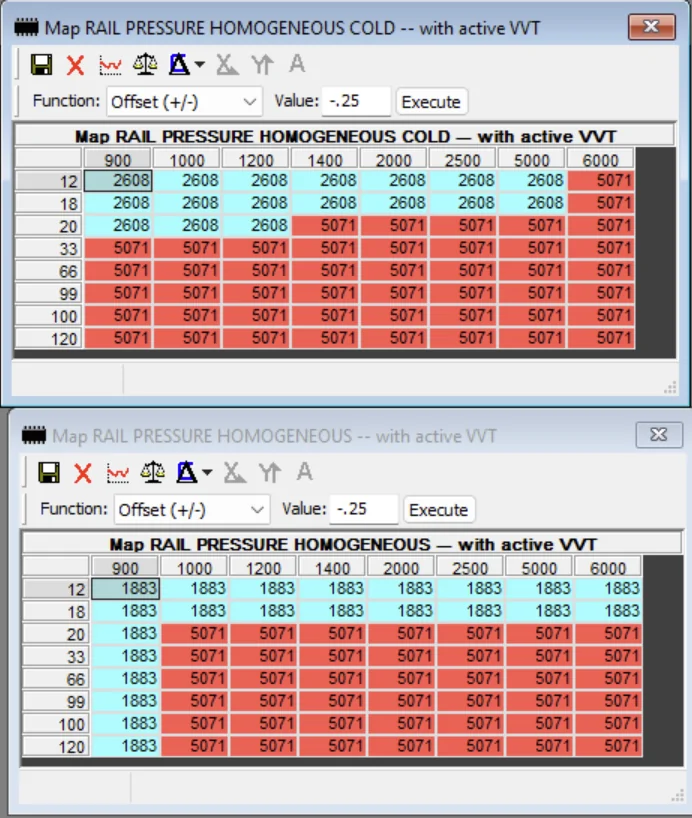Click Value field in COLD map window
The image size is (692, 818).
point(356,101)
